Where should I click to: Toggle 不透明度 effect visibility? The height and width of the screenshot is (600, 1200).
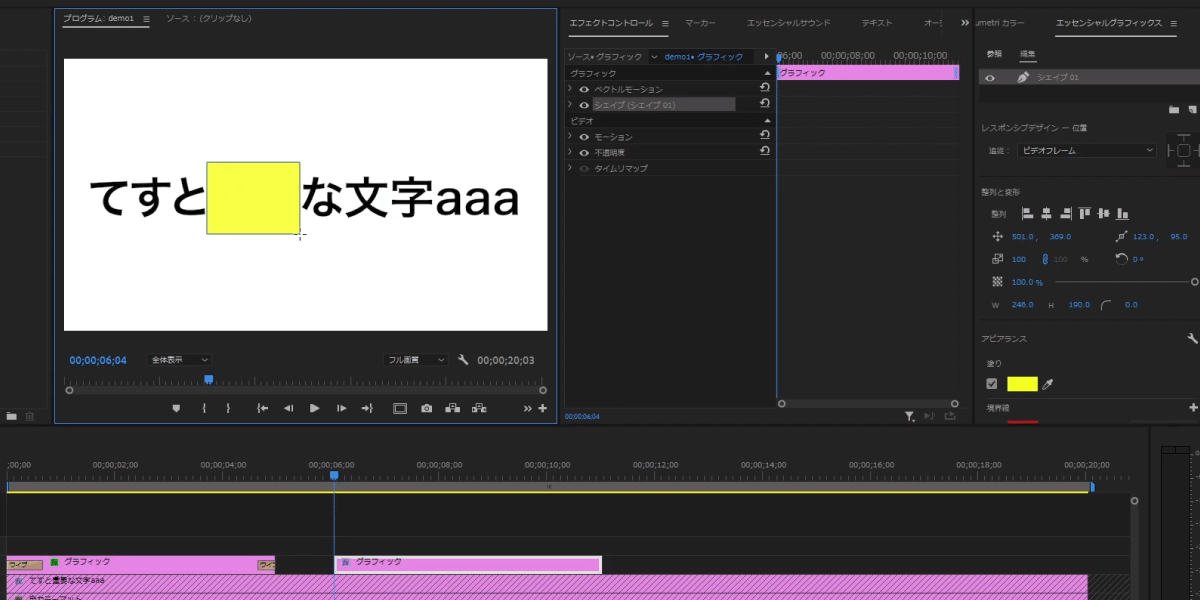click(584, 152)
